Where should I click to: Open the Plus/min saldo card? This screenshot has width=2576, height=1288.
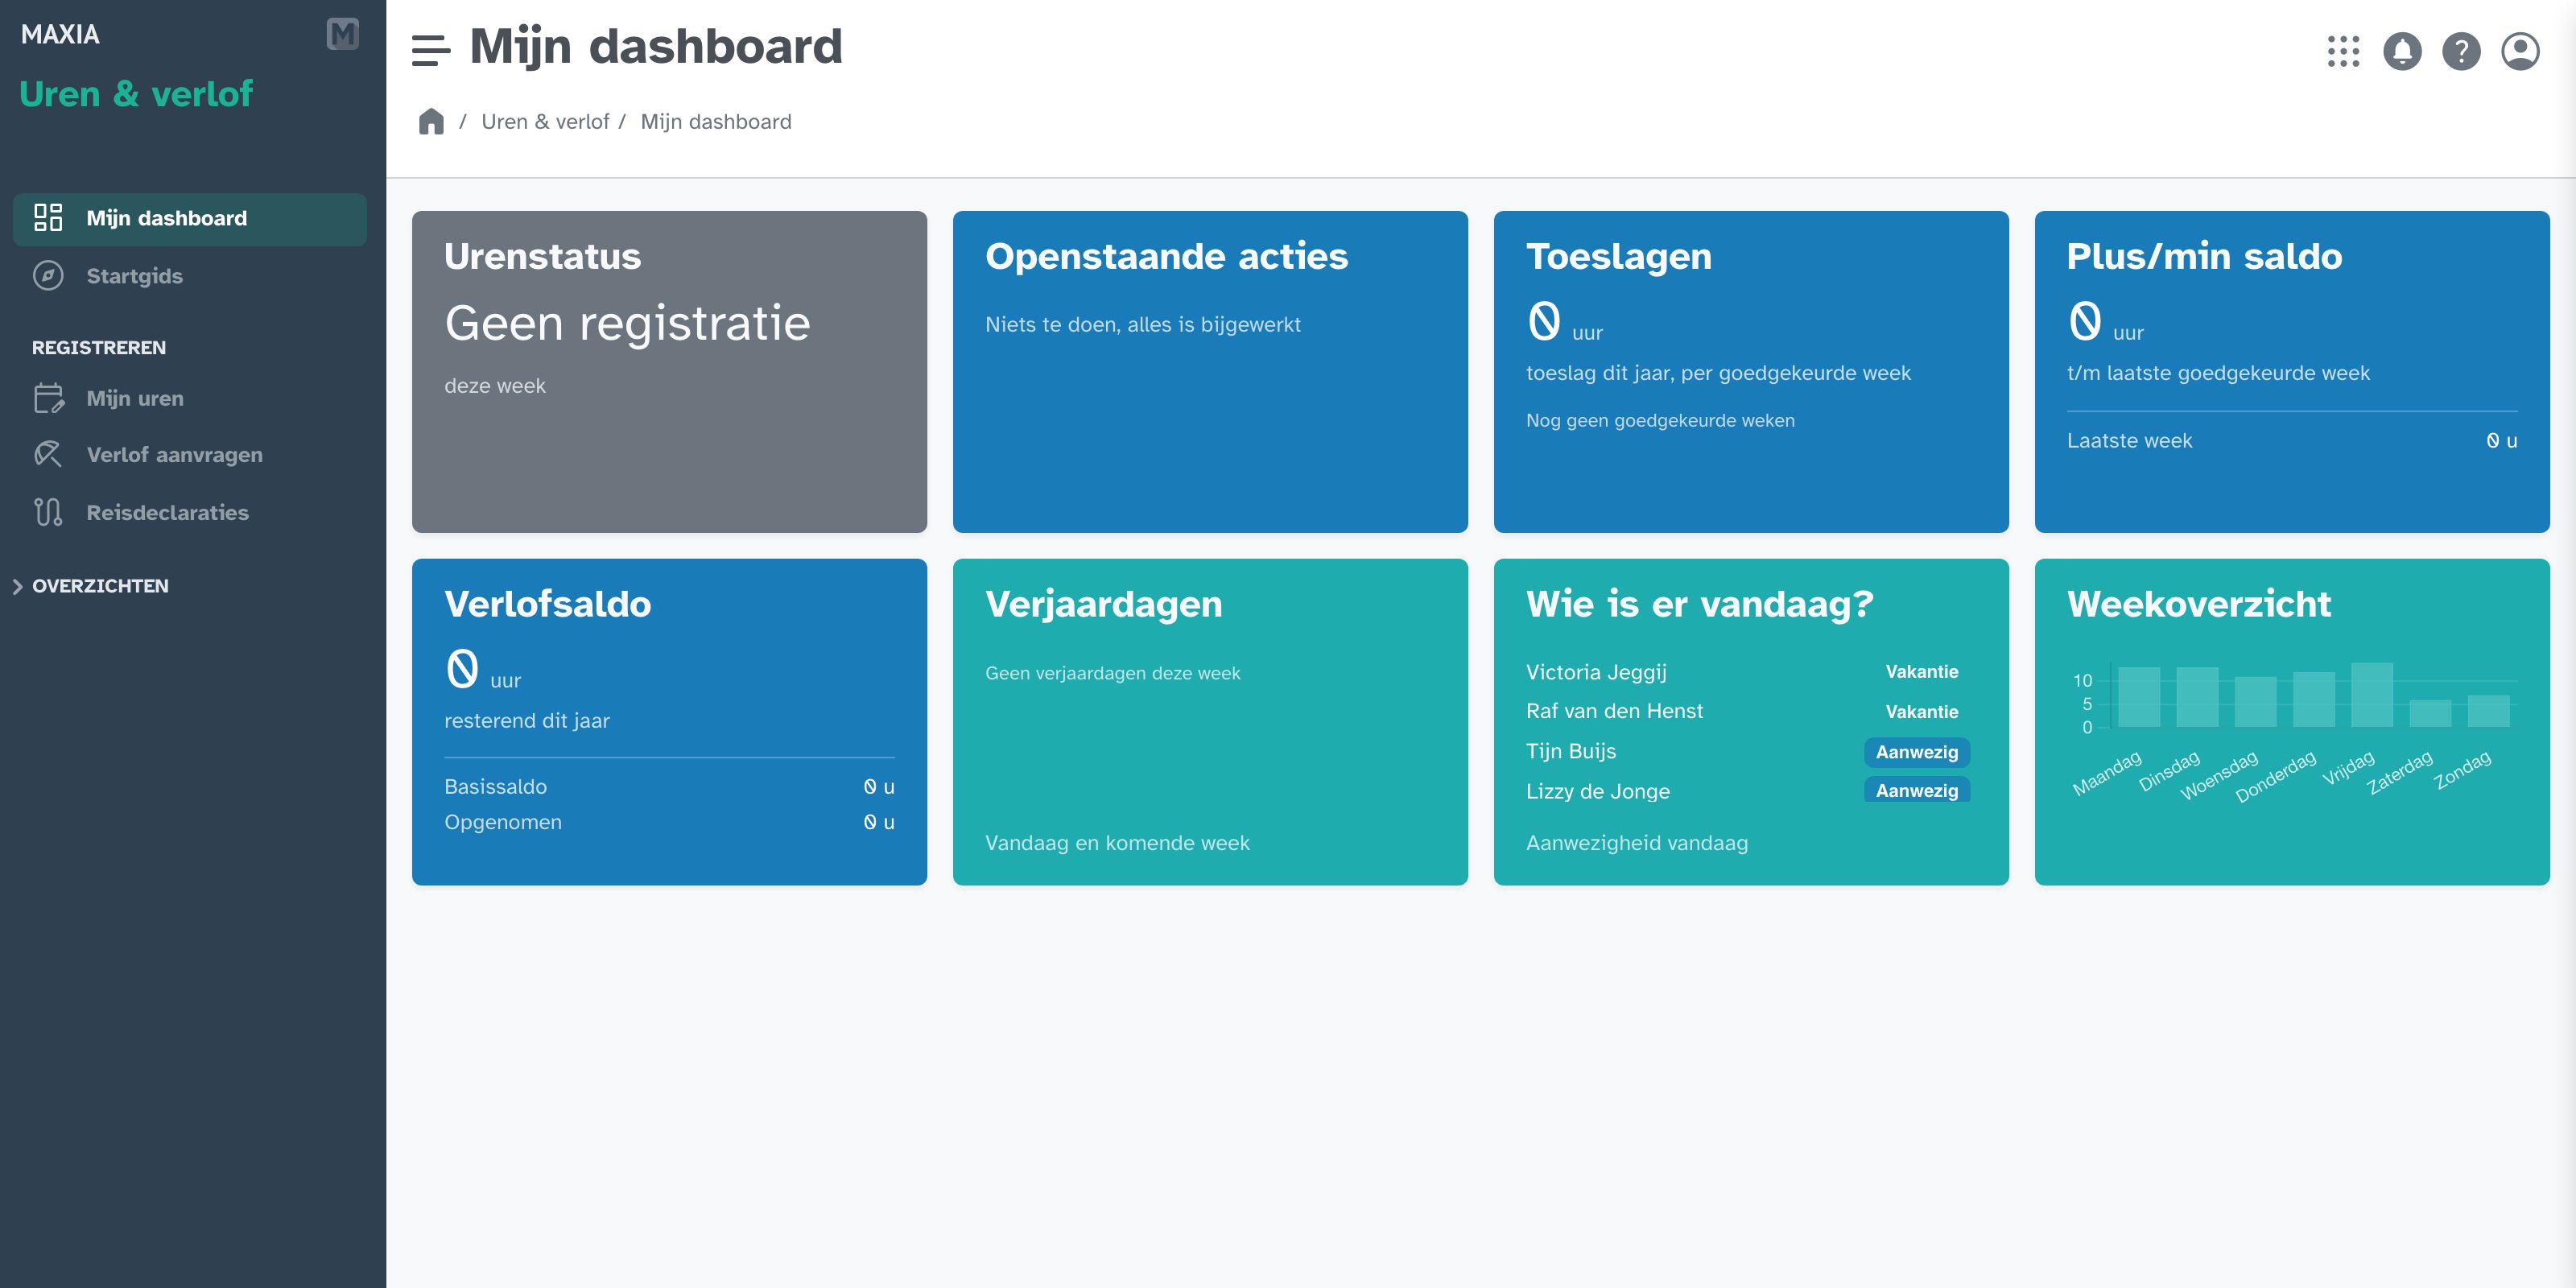pyautogui.click(x=2292, y=371)
